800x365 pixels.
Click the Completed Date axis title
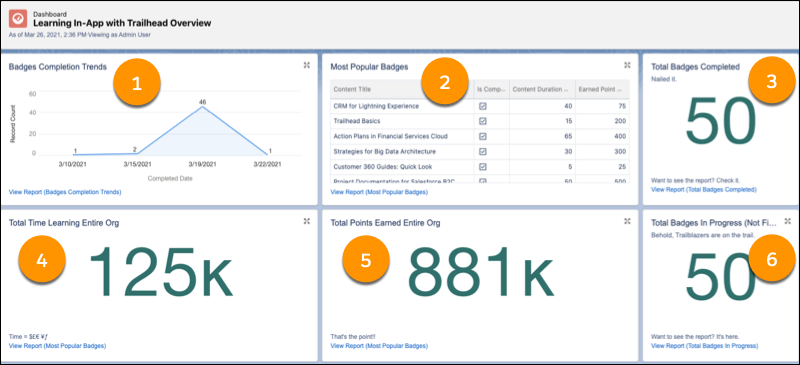click(x=170, y=178)
